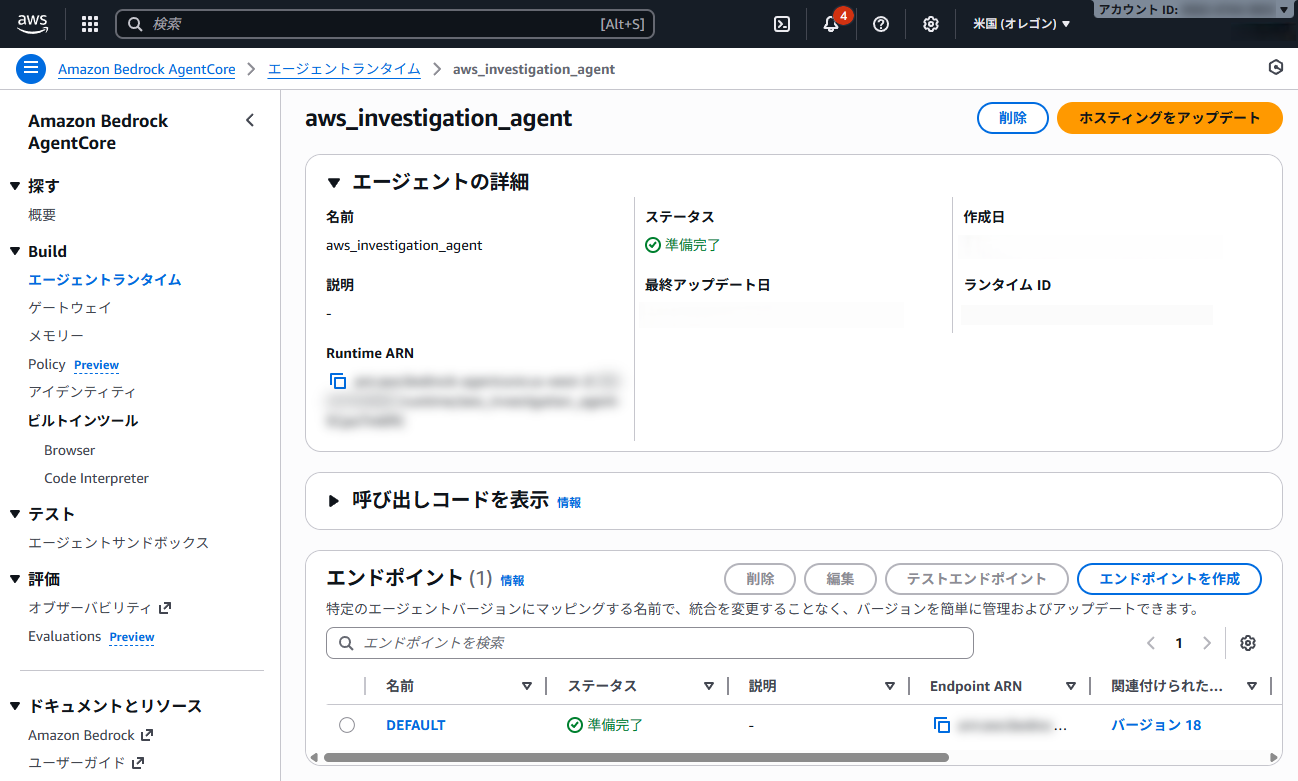This screenshot has width=1298, height=781.
Task: Select the DEFAULT endpoint radio button
Action: tap(347, 724)
